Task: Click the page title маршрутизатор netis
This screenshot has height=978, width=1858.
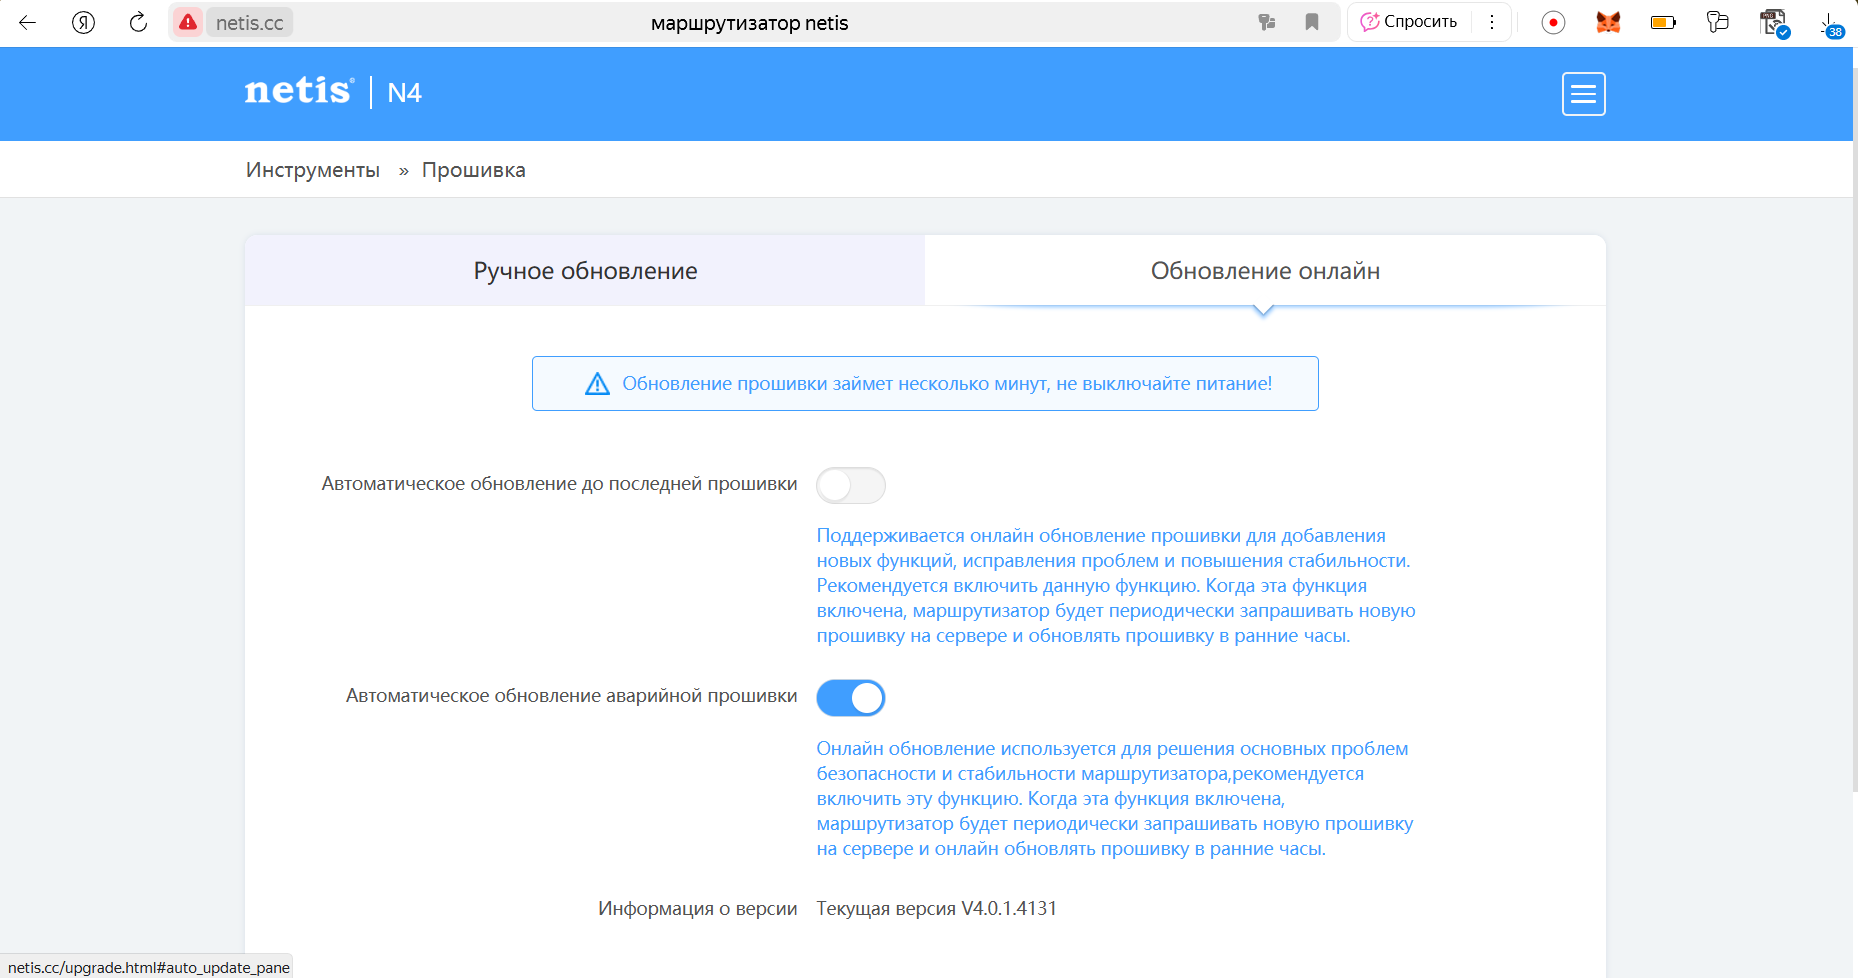Action: tap(749, 23)
